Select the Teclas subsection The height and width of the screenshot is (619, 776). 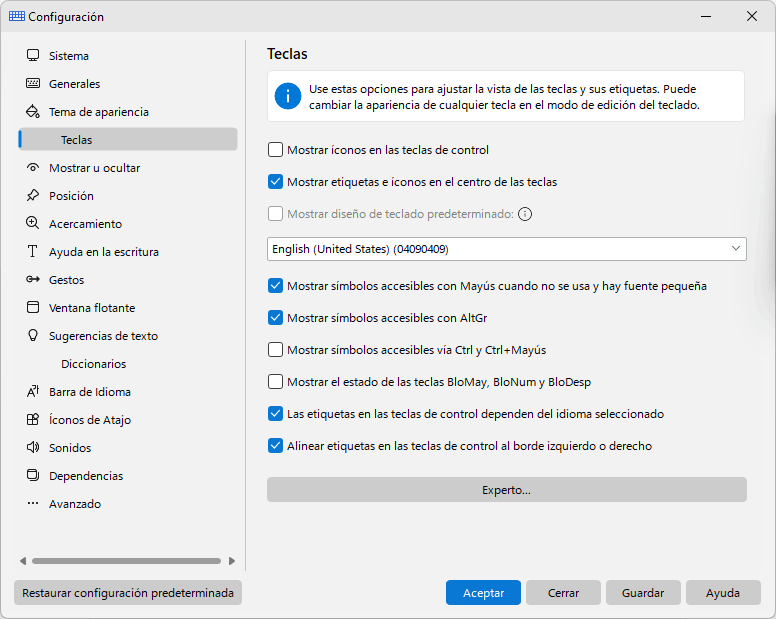pyautogui.click(x=128, y=140)
